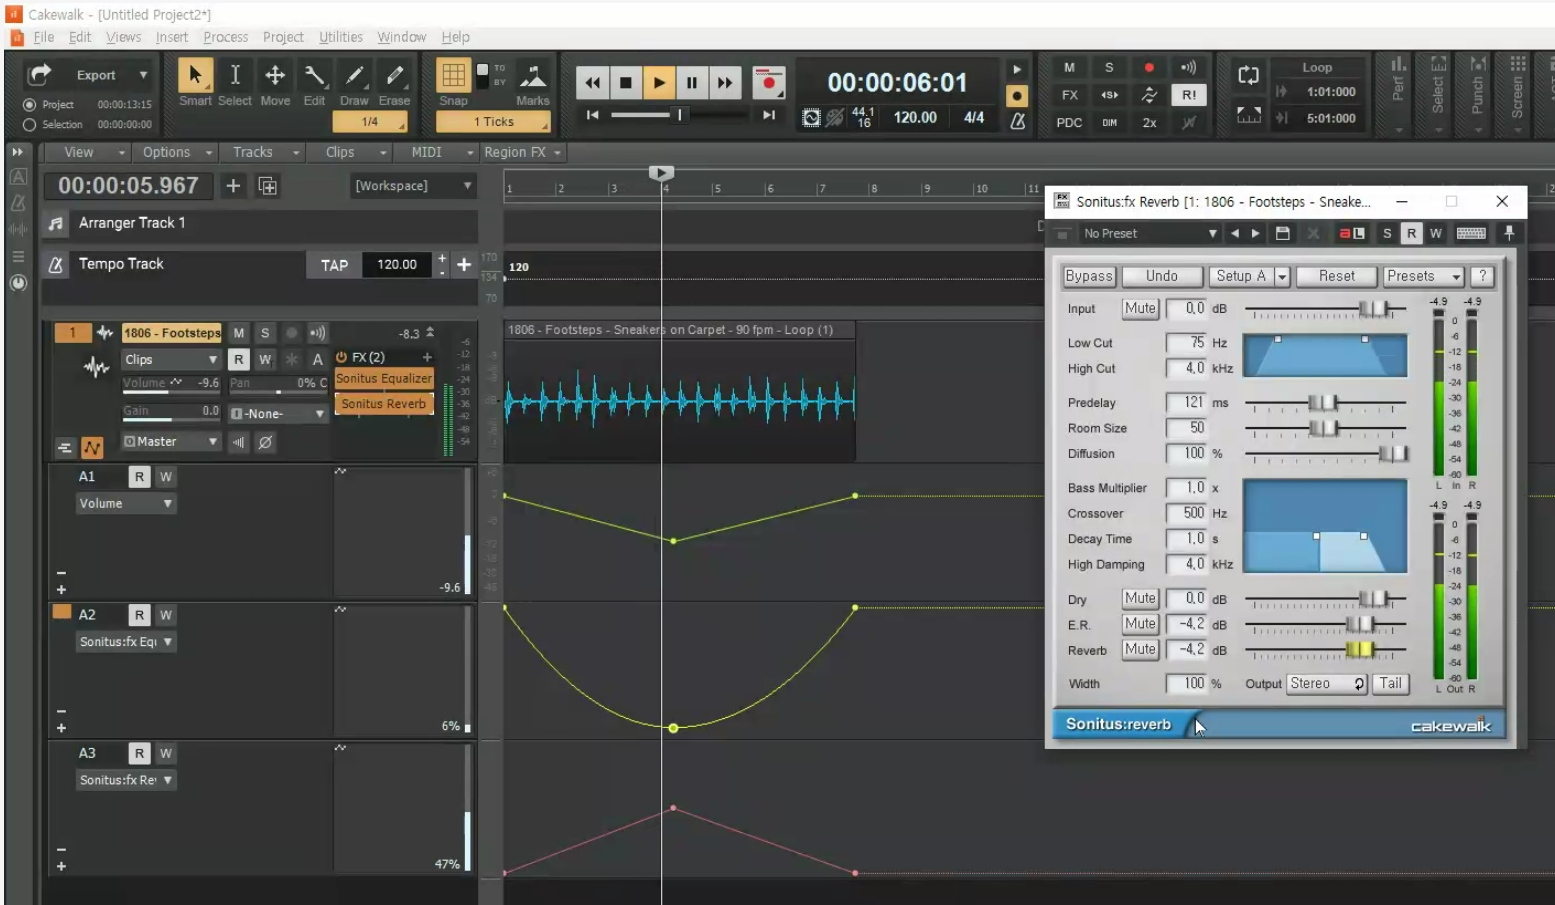Mute the Footsteps track
The image size is (1555, 905).
coord(238,333)
